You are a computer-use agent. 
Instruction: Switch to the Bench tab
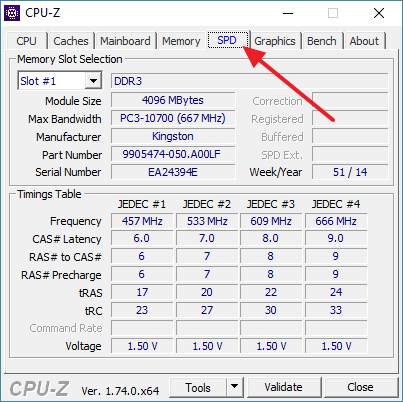point(322,41)
